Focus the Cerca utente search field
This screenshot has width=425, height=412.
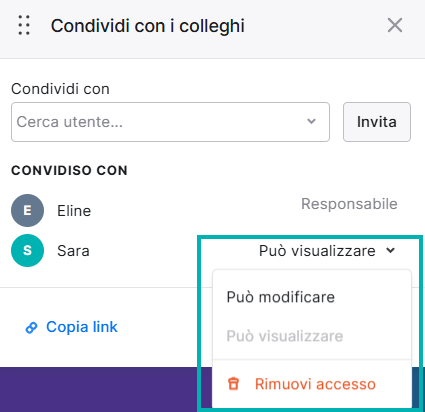pos(170,122)
